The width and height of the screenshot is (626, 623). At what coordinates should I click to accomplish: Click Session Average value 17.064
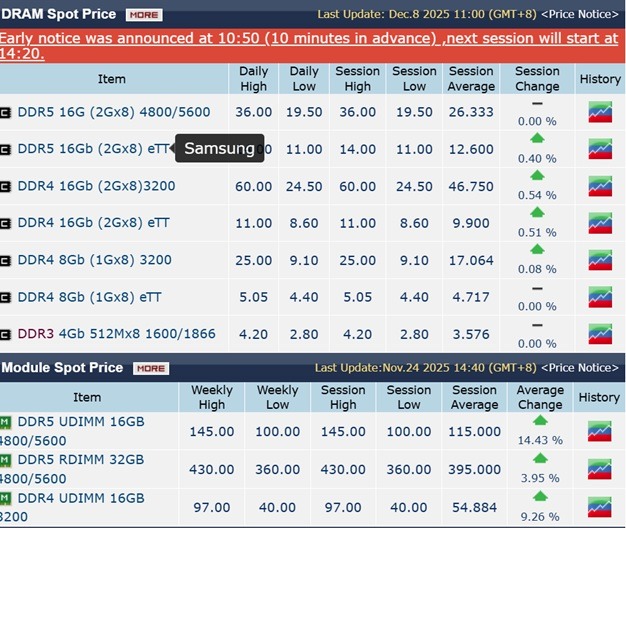(x=471, y=260)
